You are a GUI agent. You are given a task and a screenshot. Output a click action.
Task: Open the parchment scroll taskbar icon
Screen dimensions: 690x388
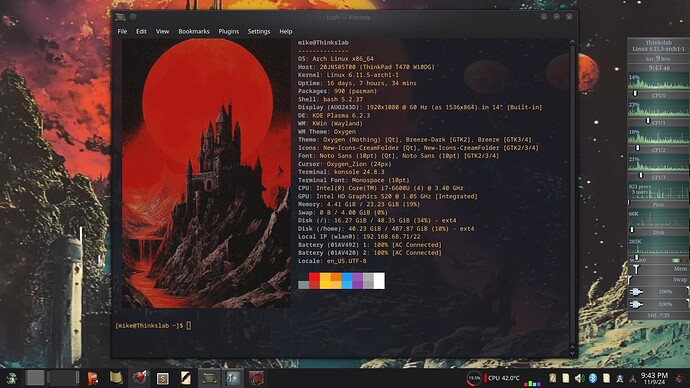click(116, 378)
